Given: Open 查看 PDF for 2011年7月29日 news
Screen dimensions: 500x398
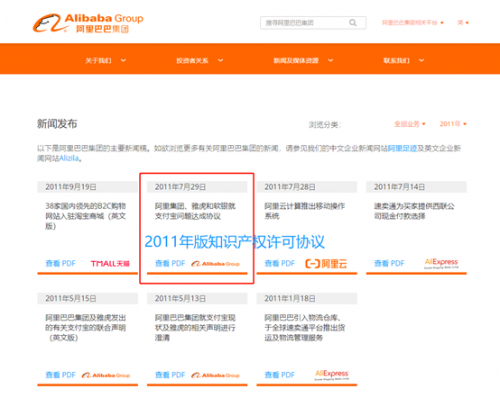Looking at the screenshot, I should [170, 263].
